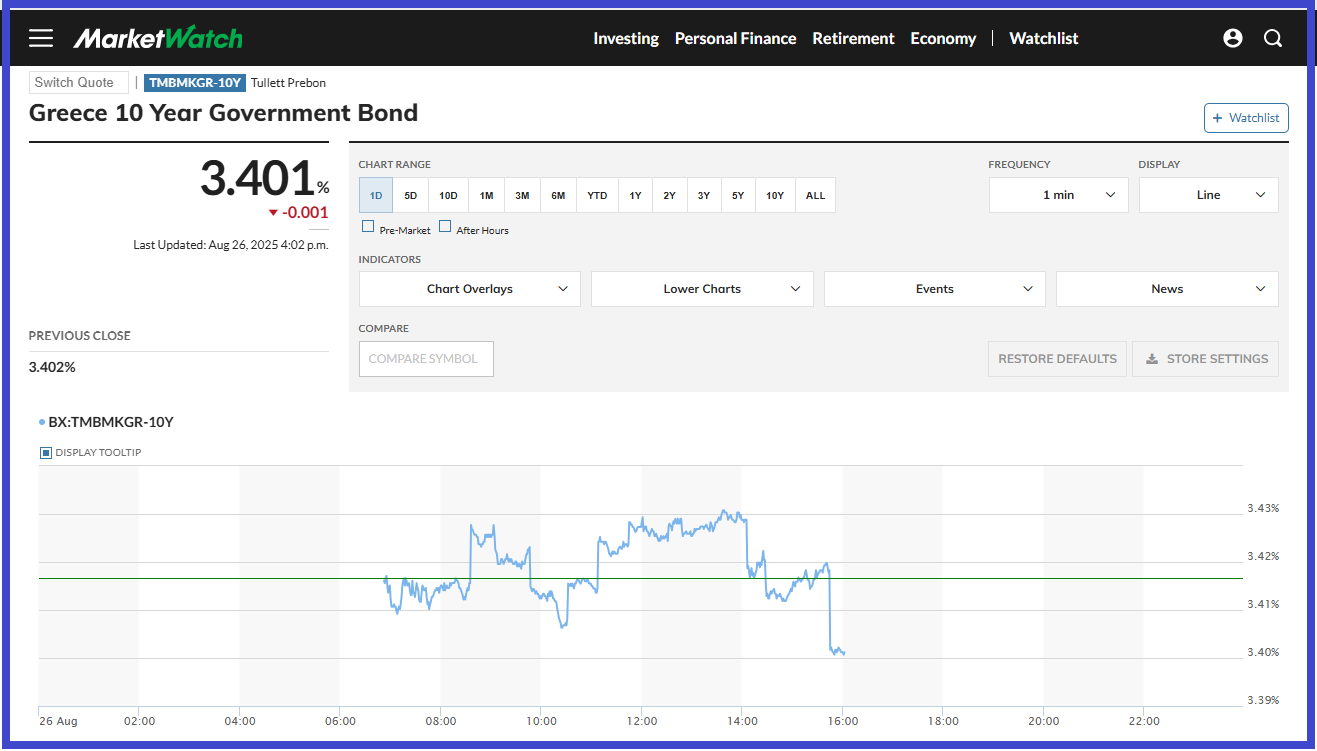1317x751 pixels.
Task: Click the search magnifier icon
Action: pos(1272,38)
